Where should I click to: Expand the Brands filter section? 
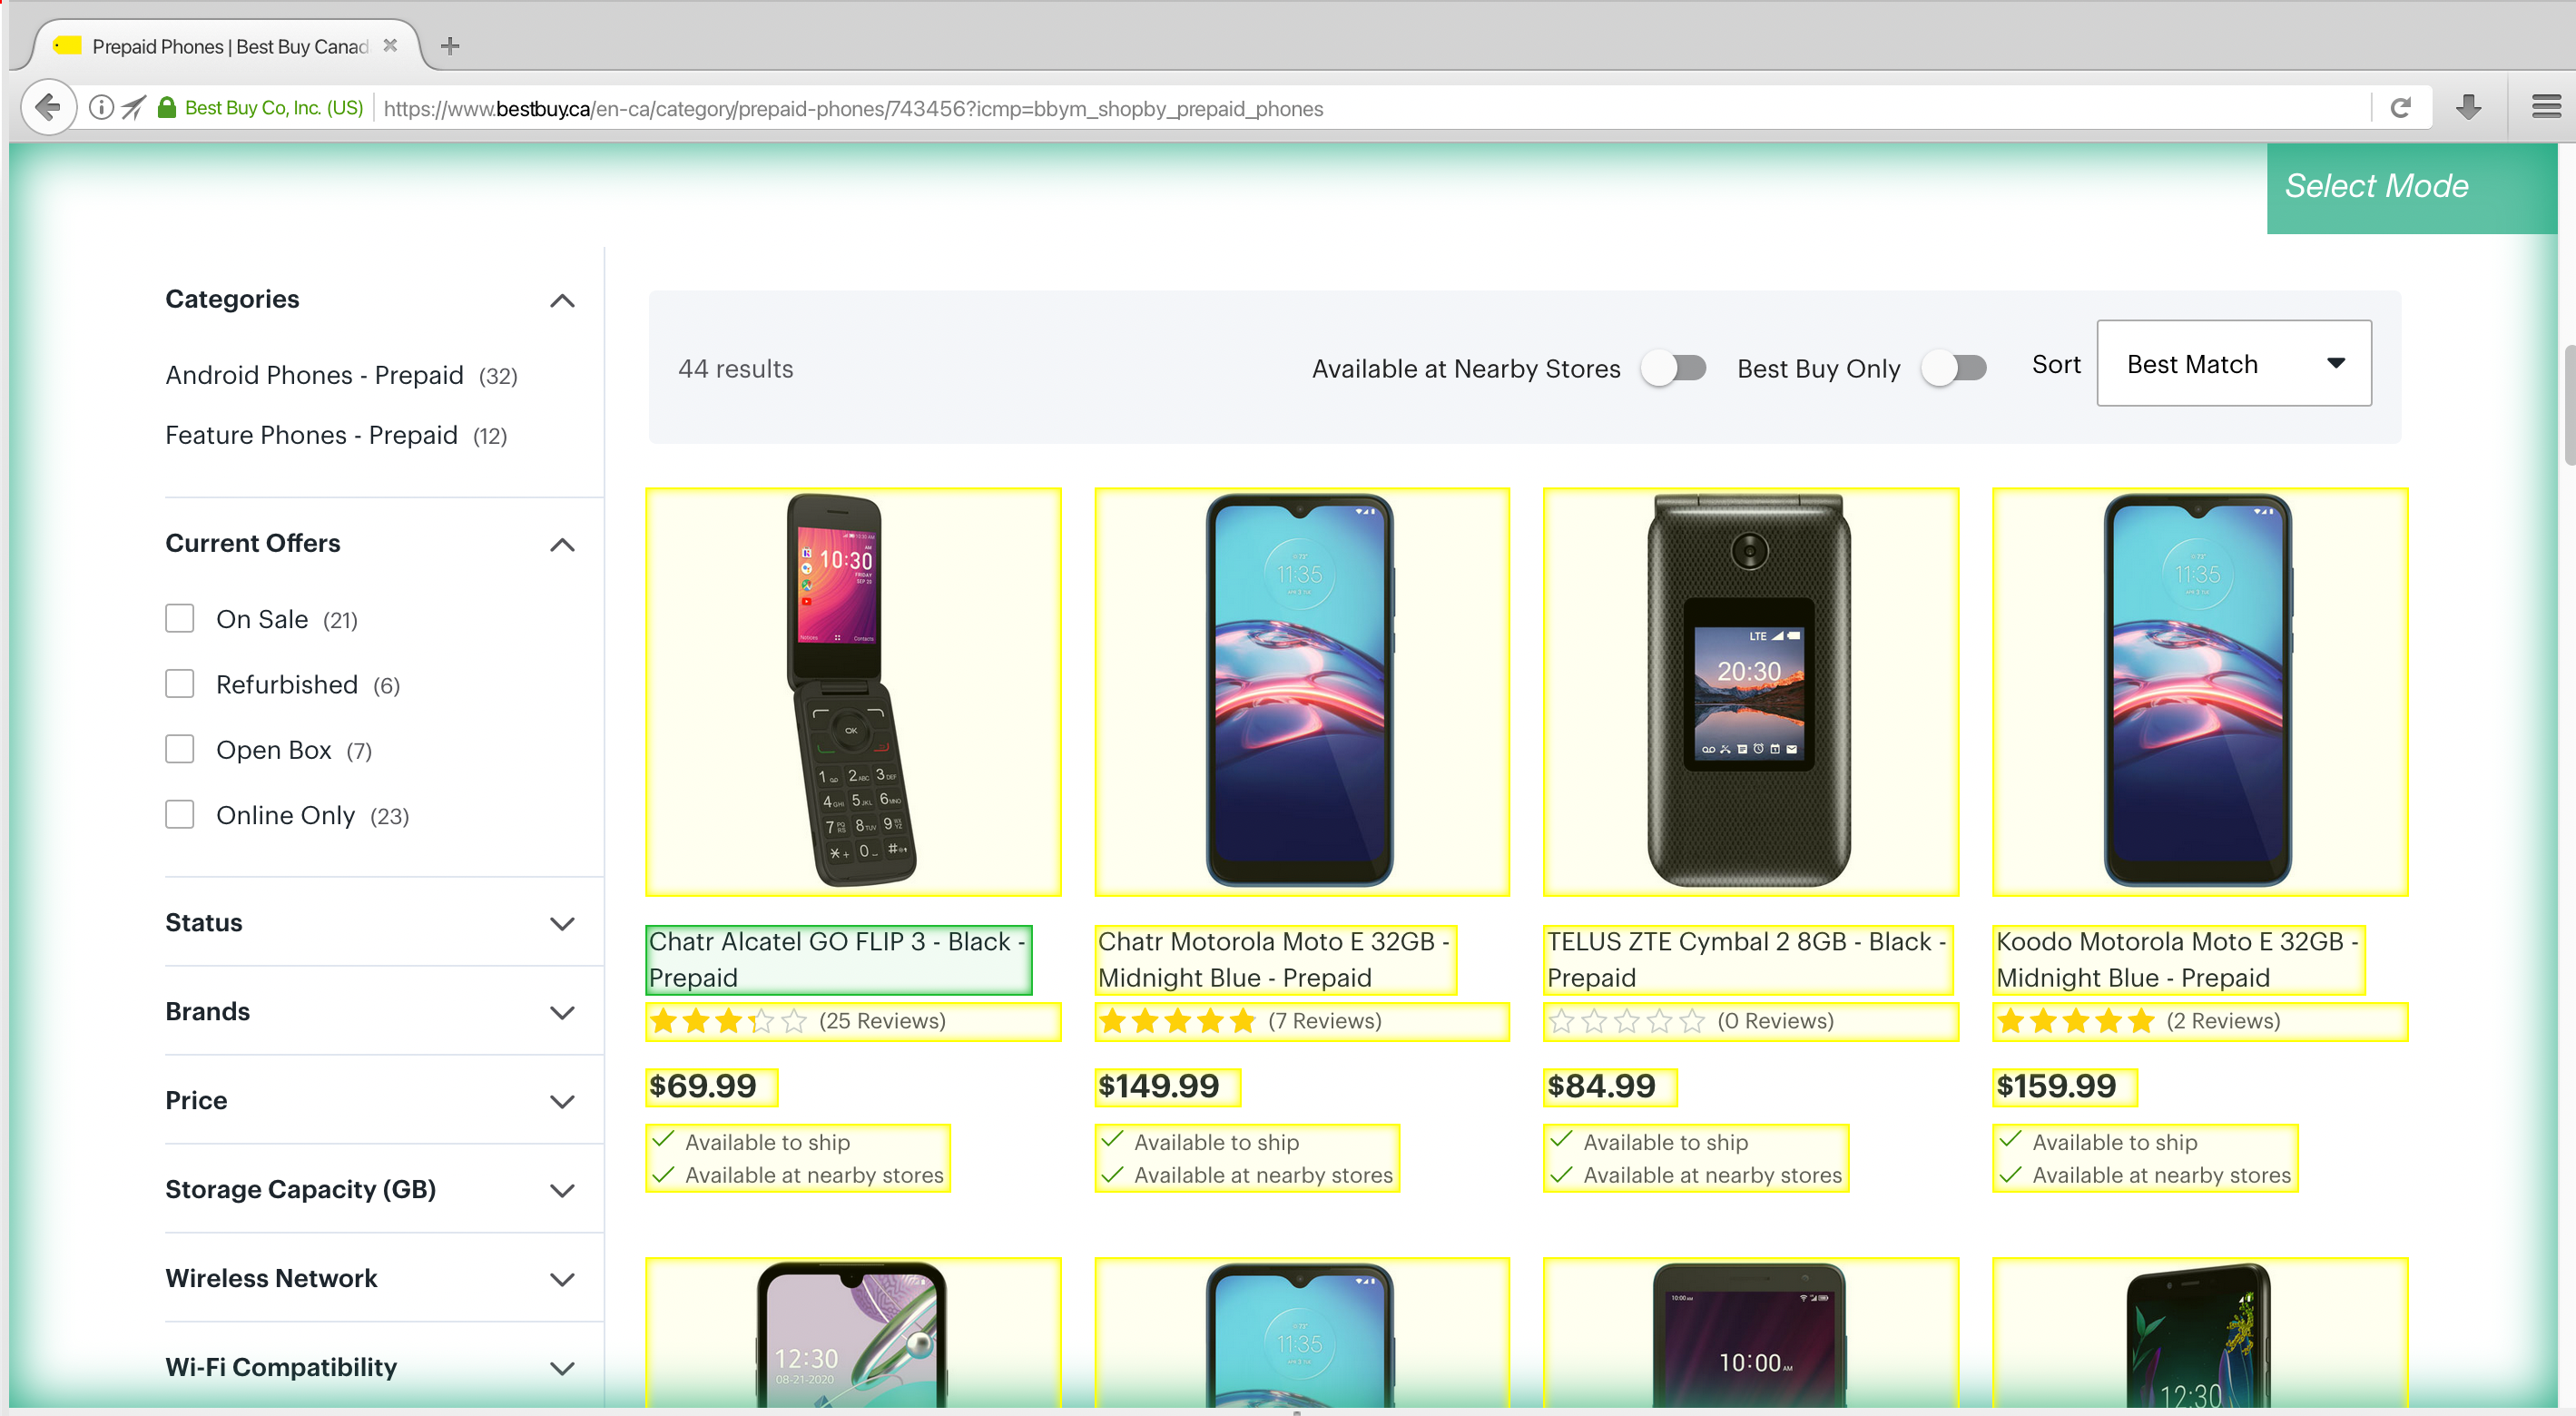[x=373, y=1009]
